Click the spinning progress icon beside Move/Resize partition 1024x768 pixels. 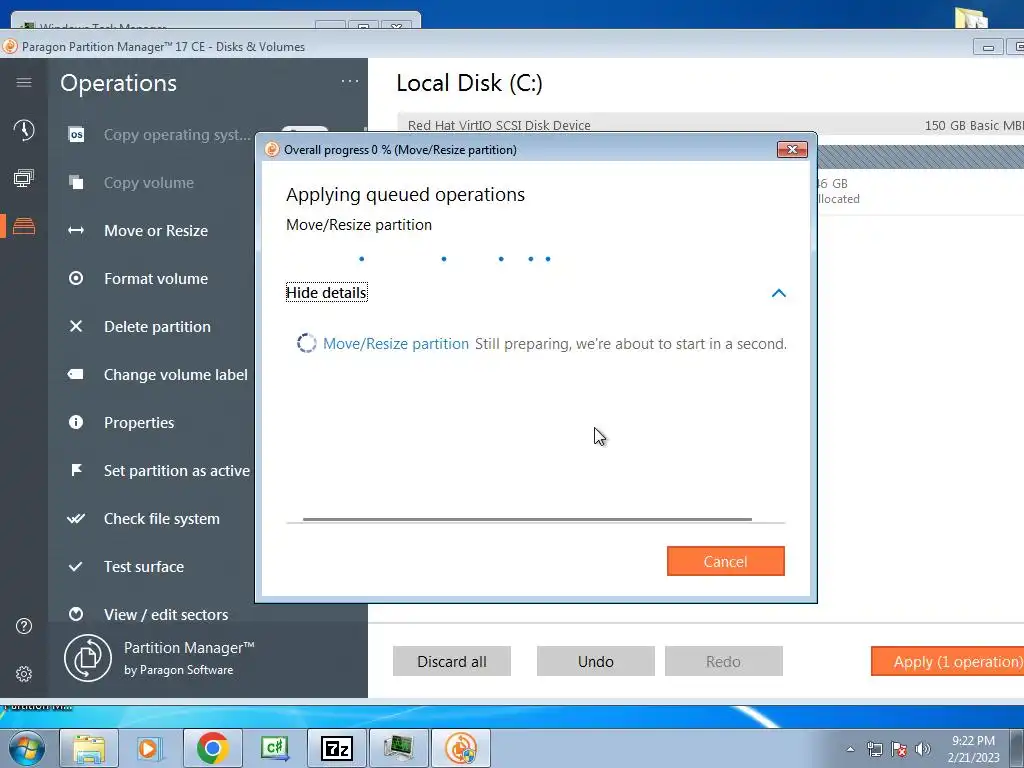pos(307,344)
